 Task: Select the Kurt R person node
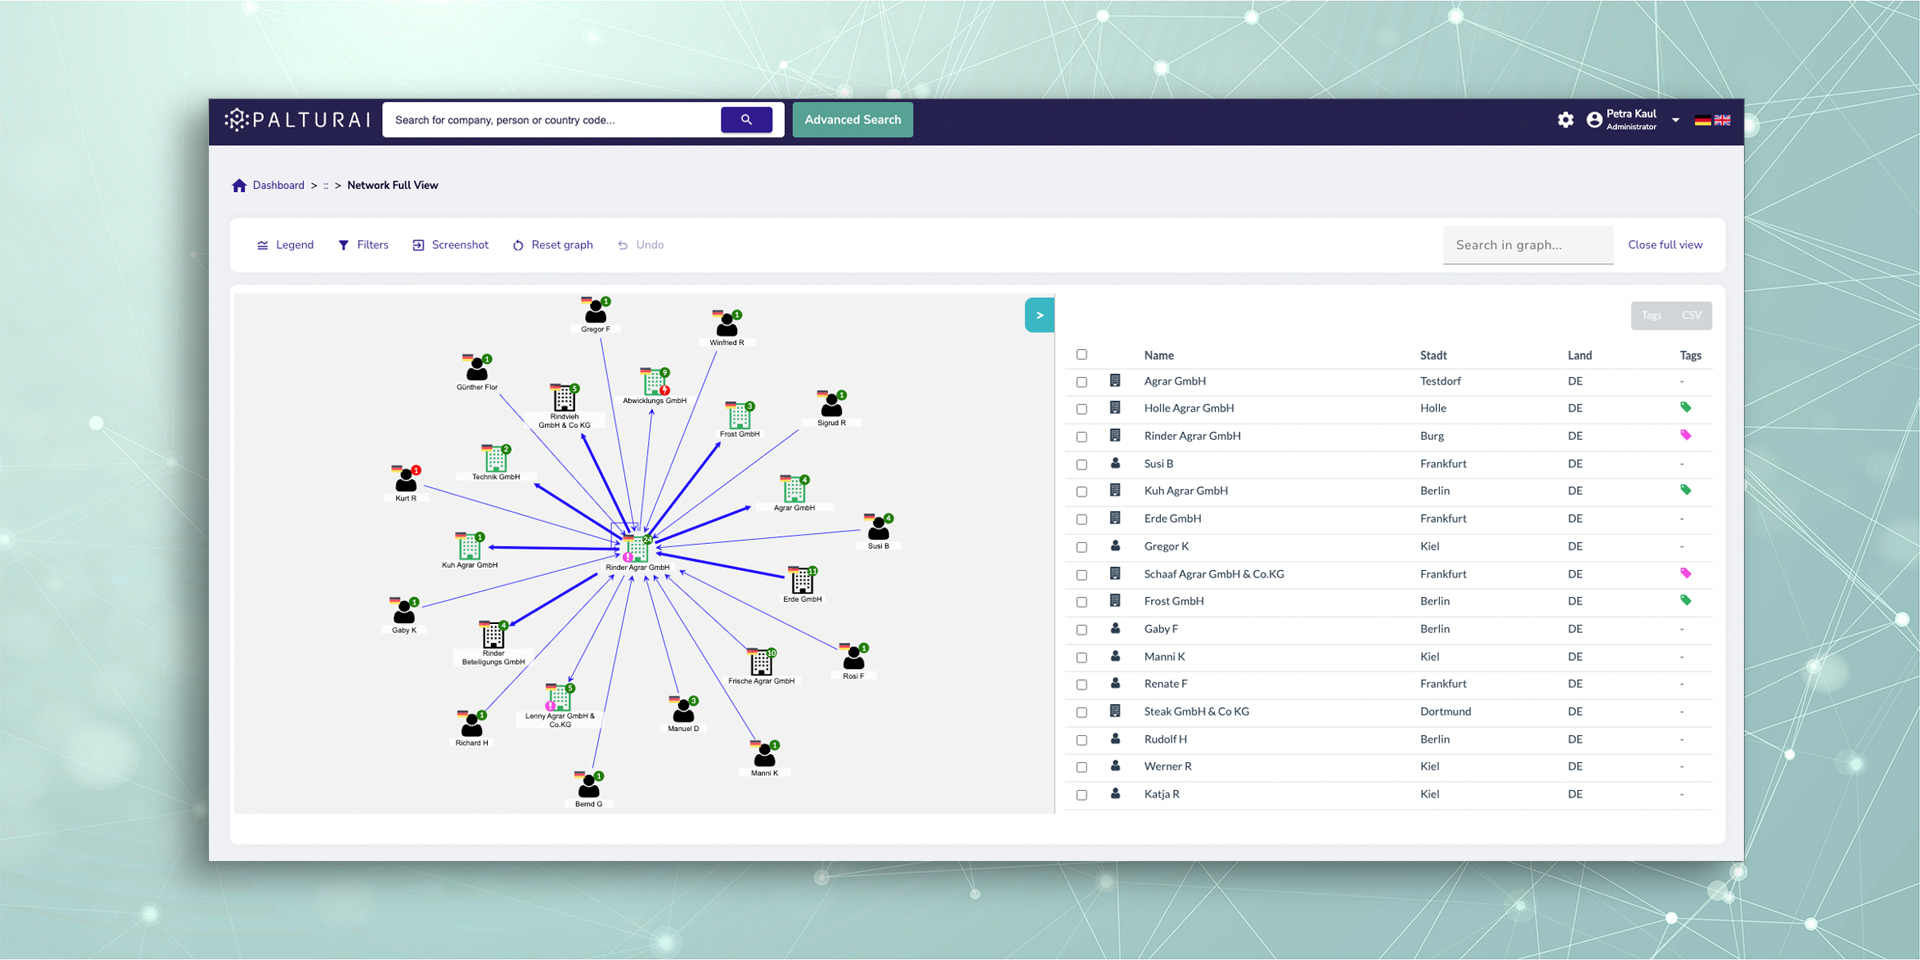point(406,481)
